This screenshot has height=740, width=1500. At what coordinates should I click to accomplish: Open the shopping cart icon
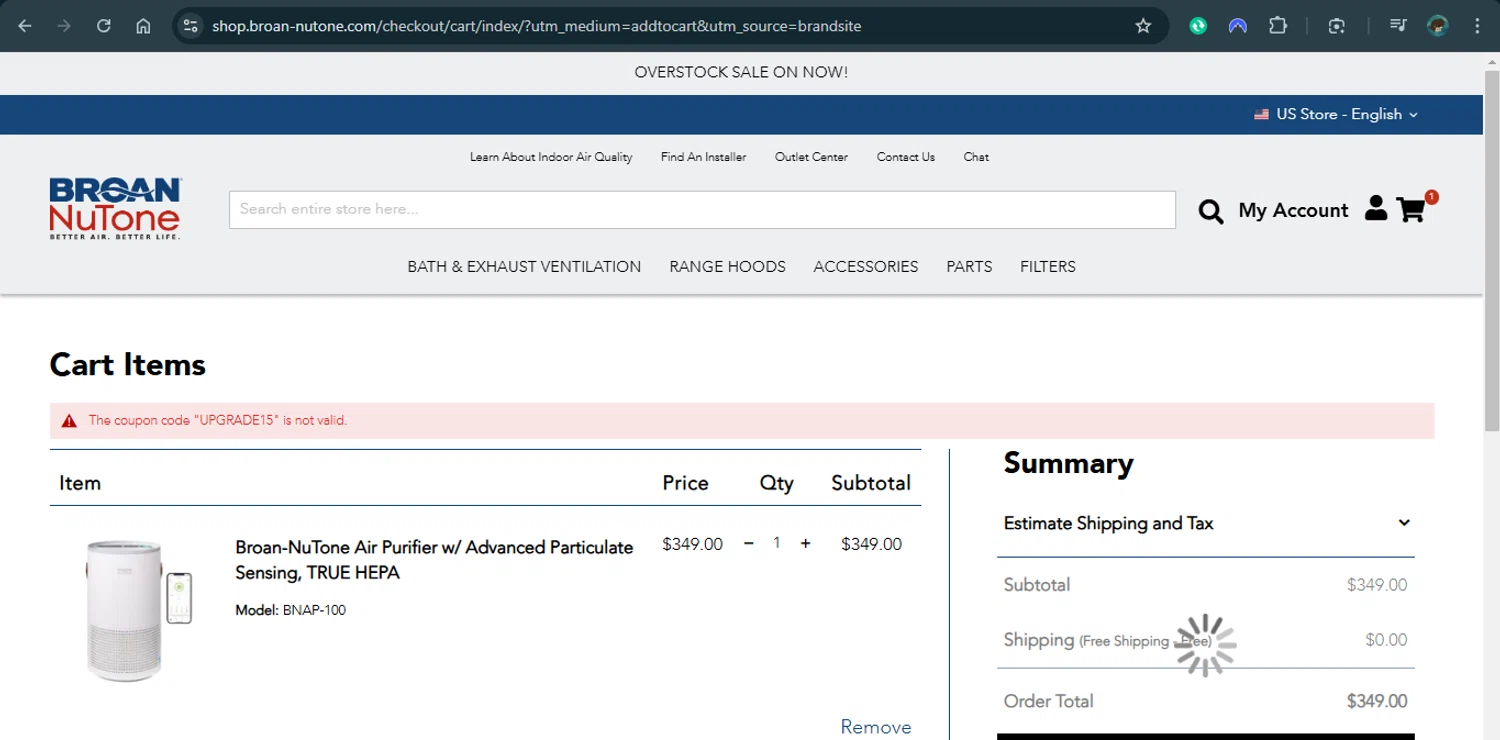[1411, 210]
